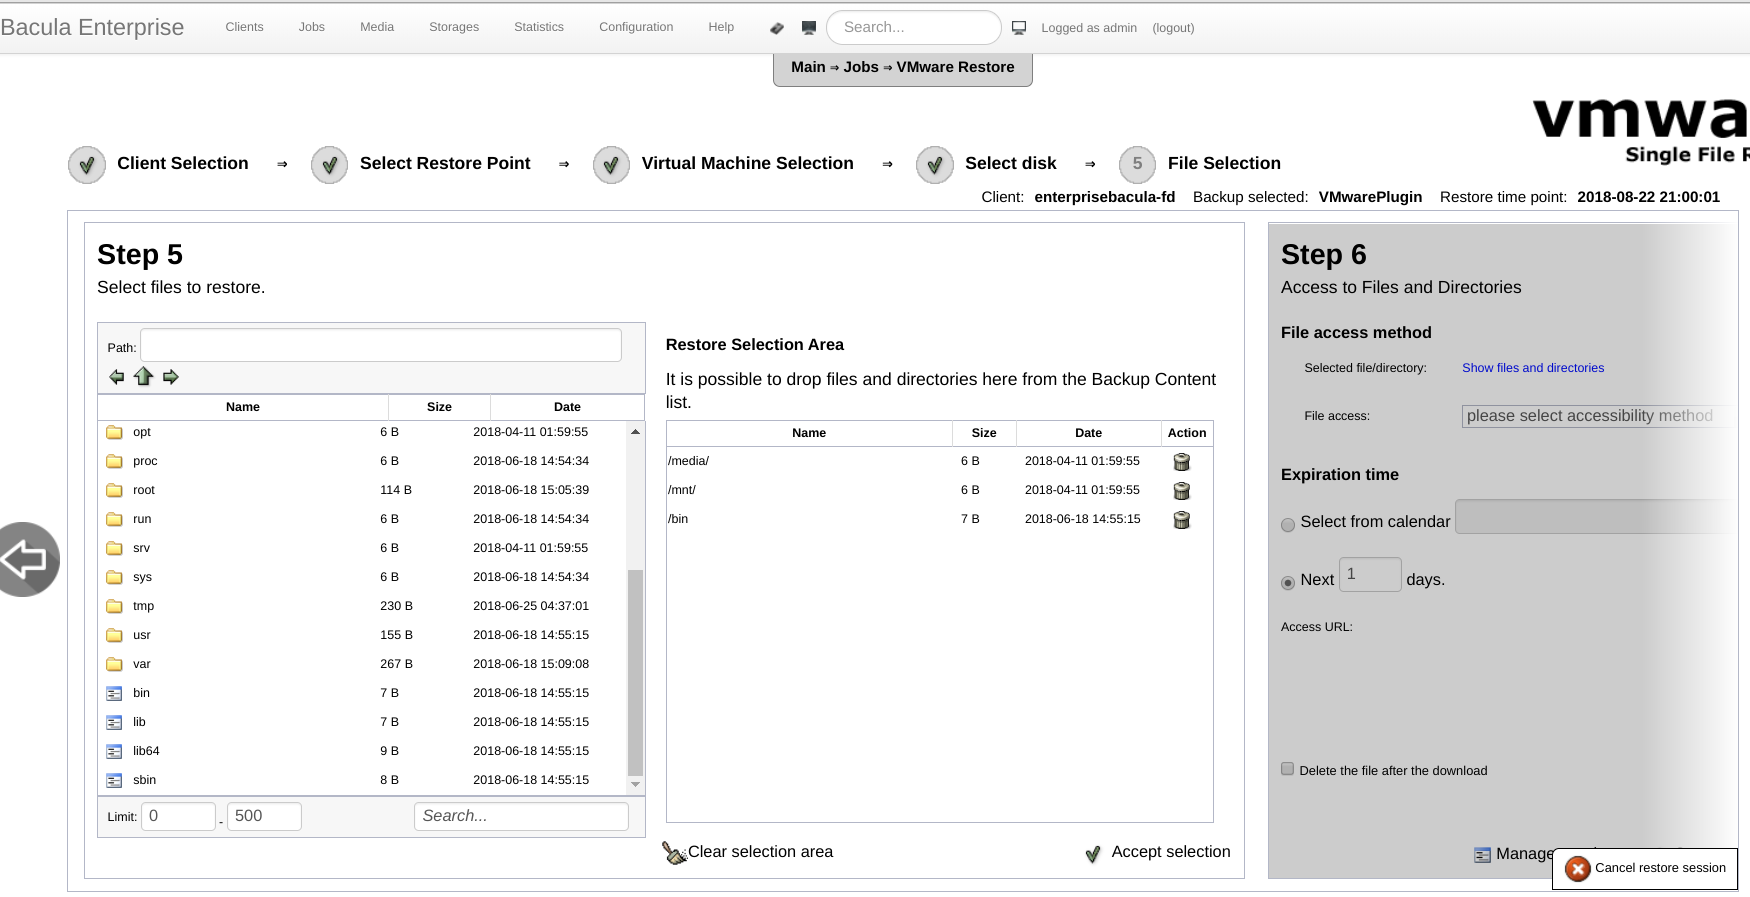Sort backup content by Size column
The image size is (1750, 897).
tap(439, 407)
